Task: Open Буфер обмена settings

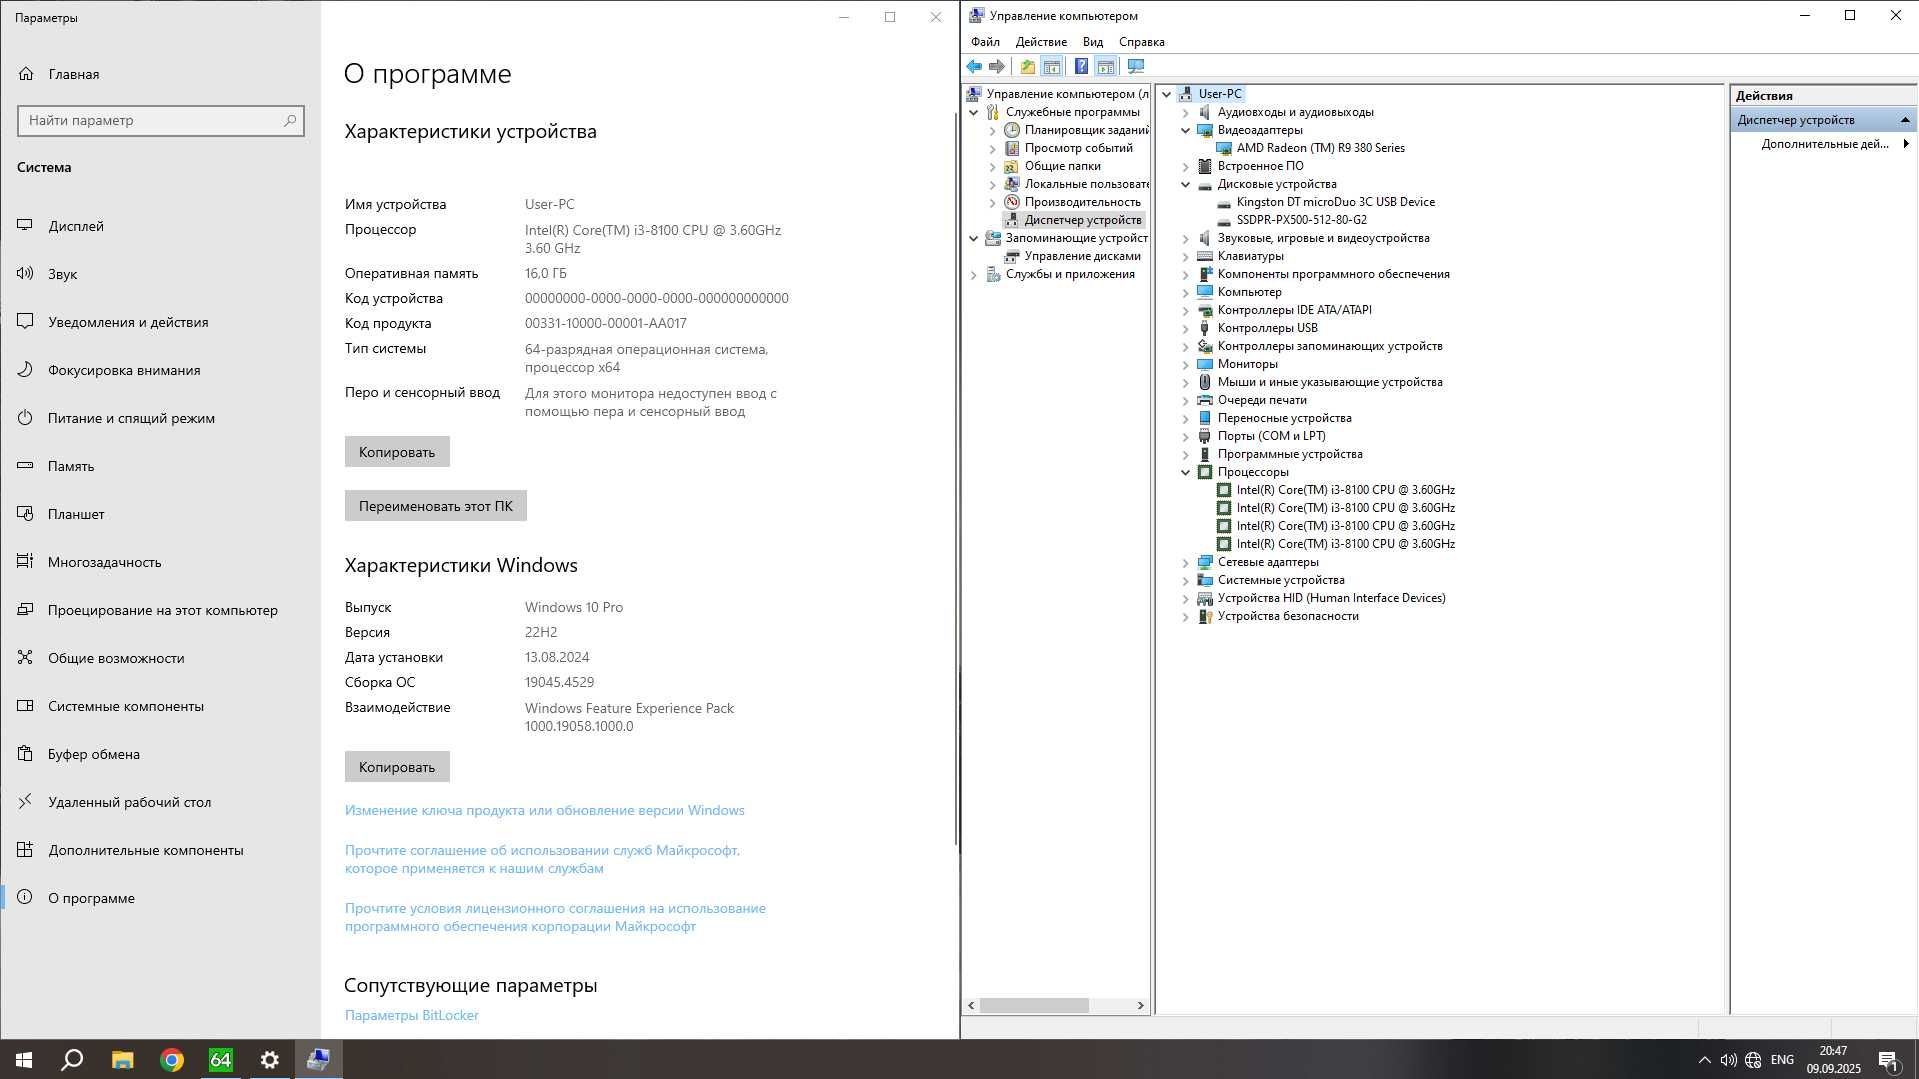Action: click(160, 754)
